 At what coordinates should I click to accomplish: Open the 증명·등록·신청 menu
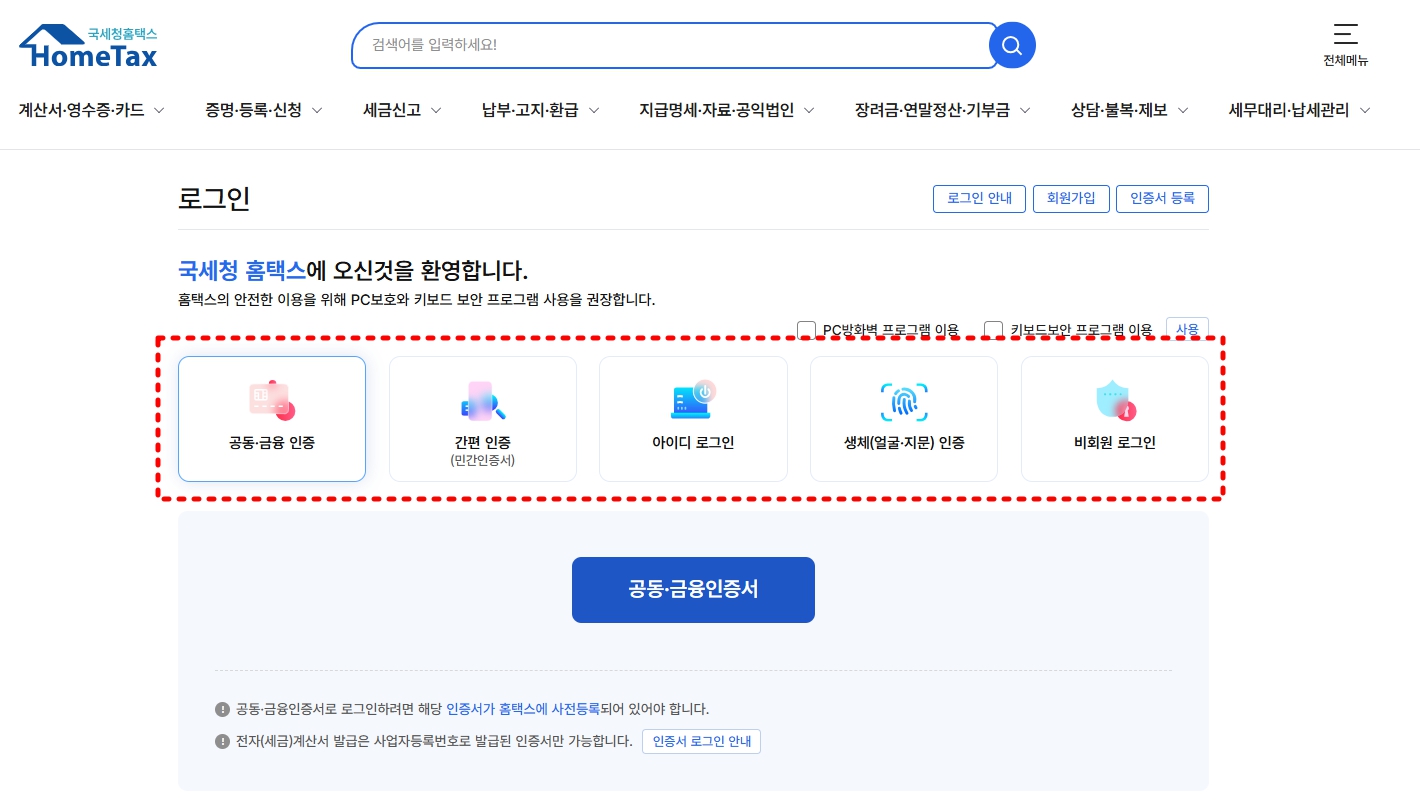254,110
